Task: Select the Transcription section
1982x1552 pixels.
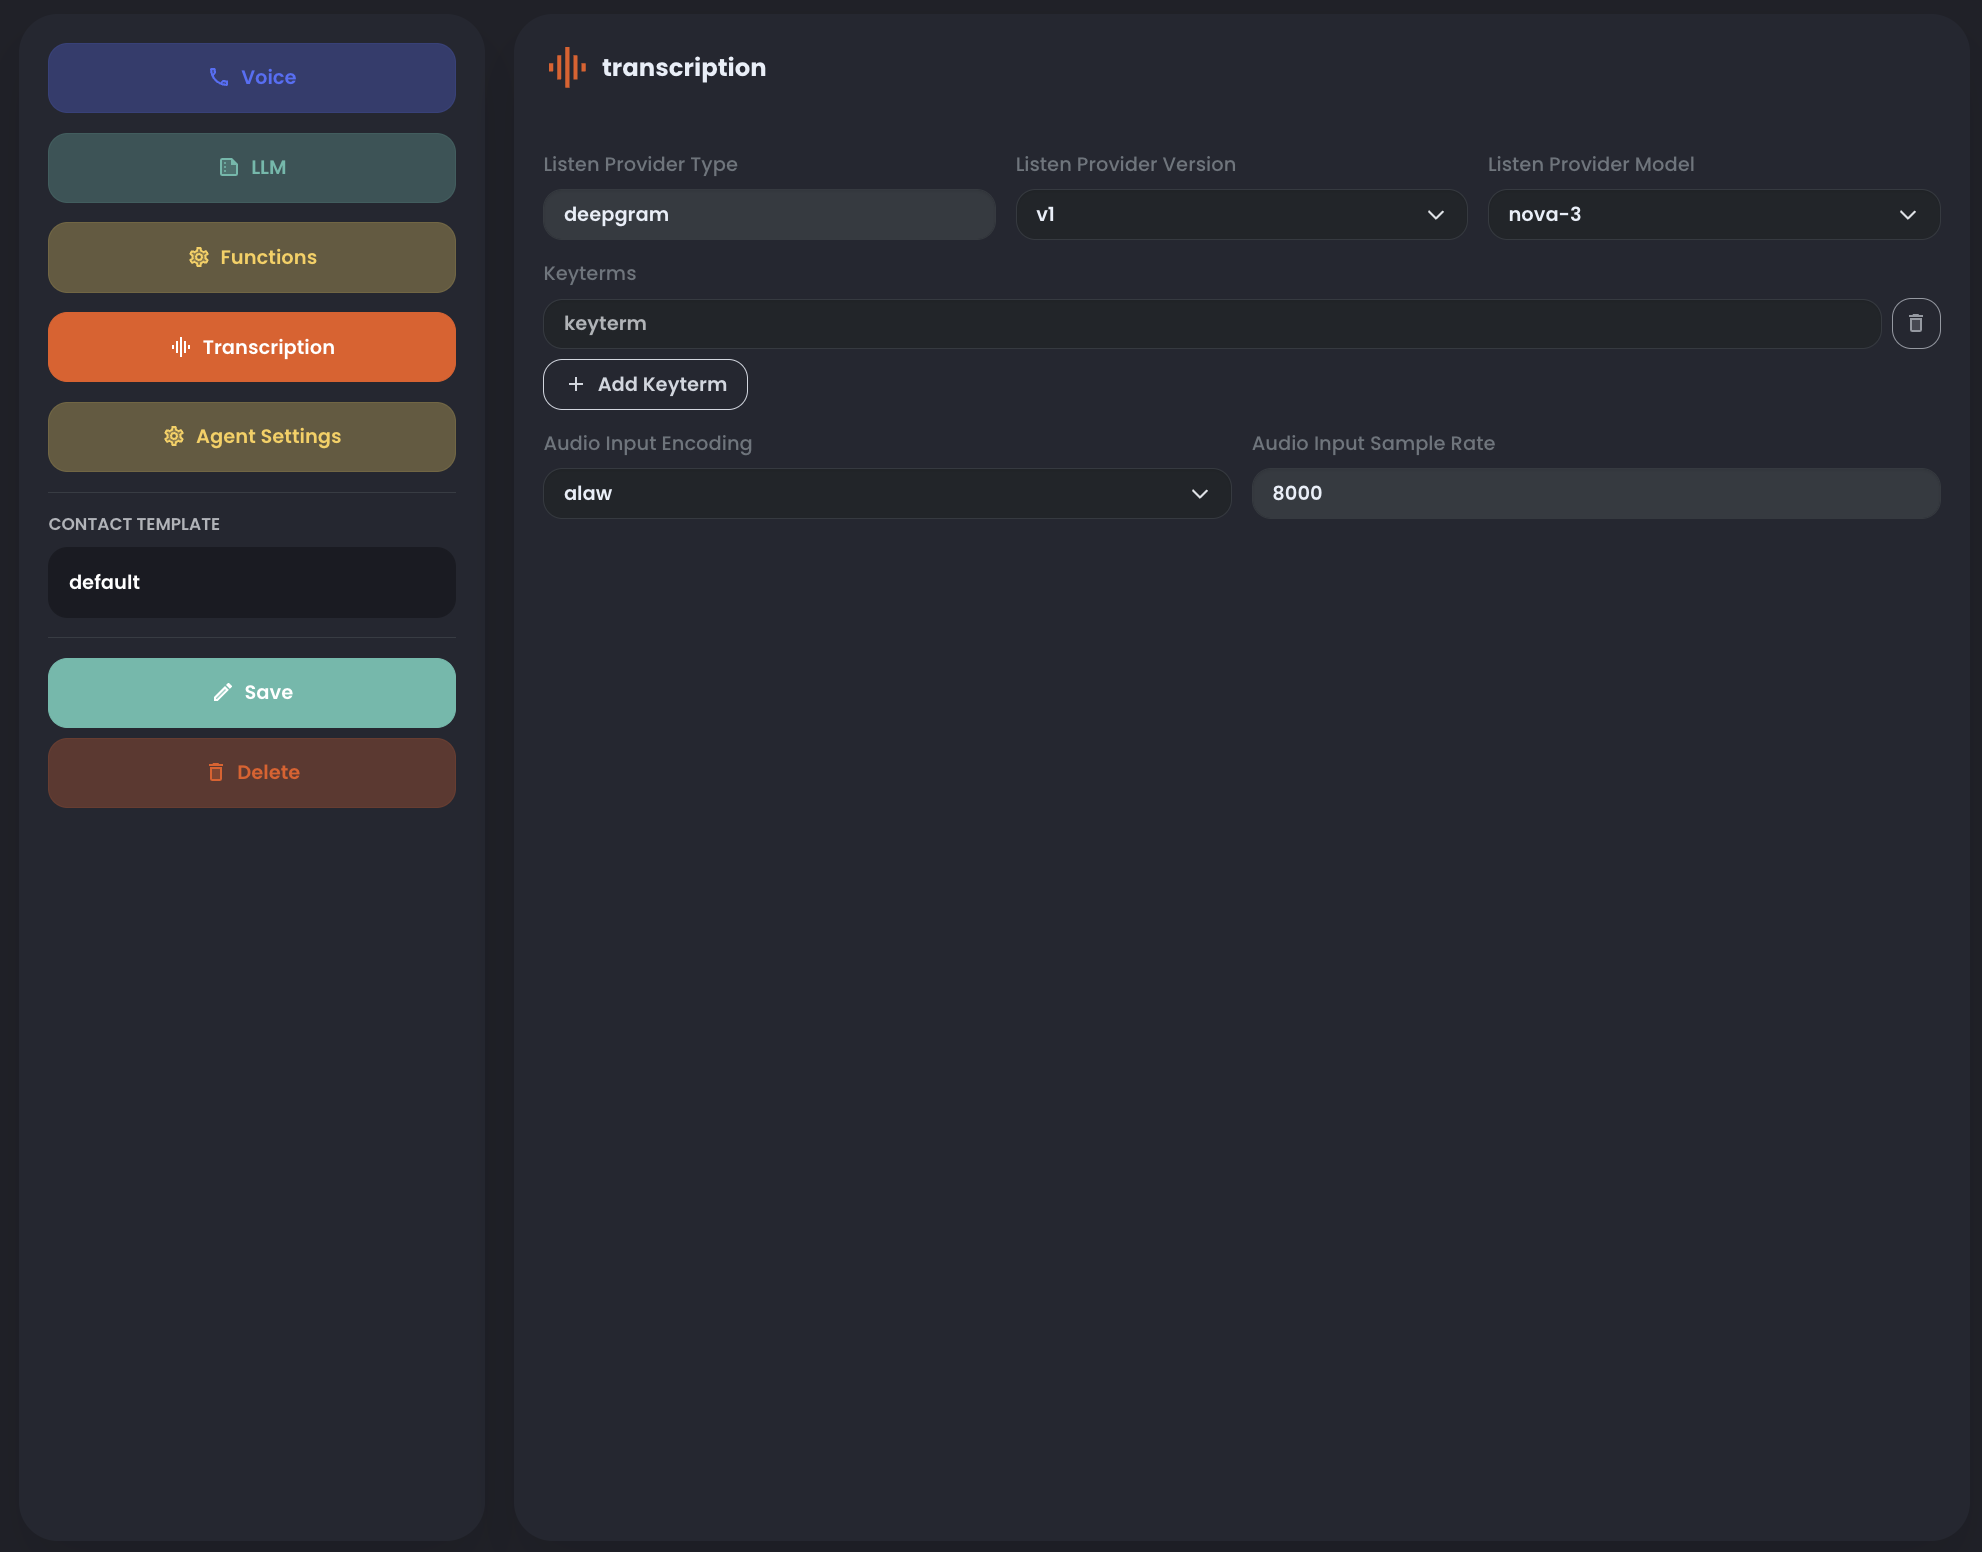Action: pyautogui.click(x=252, y=347)
